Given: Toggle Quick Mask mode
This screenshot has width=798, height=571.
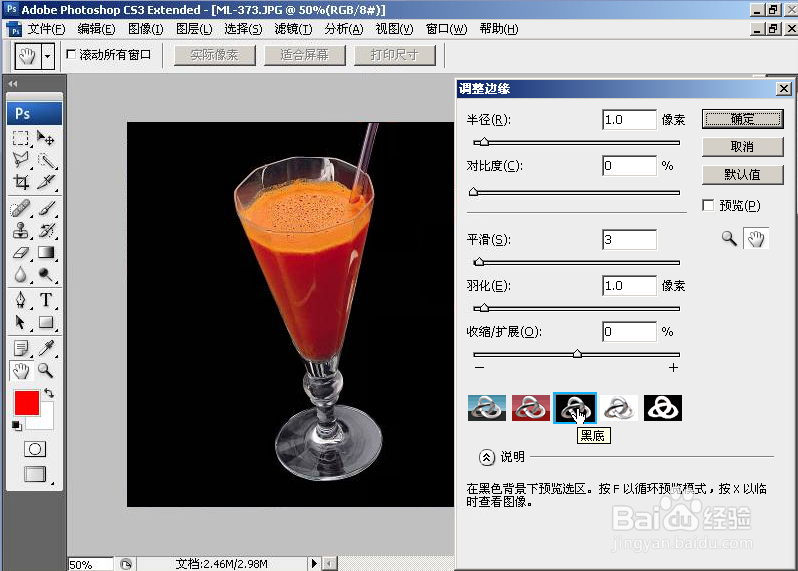Looking at the screenshot, I should tap(35, 449).
